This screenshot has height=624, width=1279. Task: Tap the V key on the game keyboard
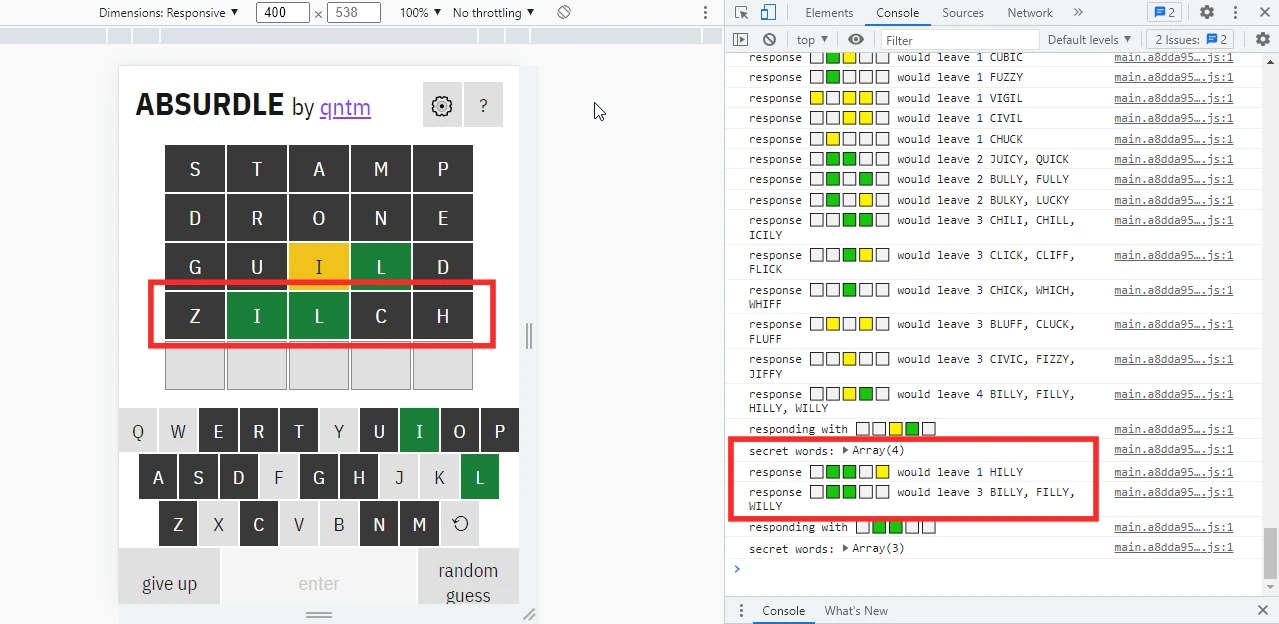tap(299, 524)
